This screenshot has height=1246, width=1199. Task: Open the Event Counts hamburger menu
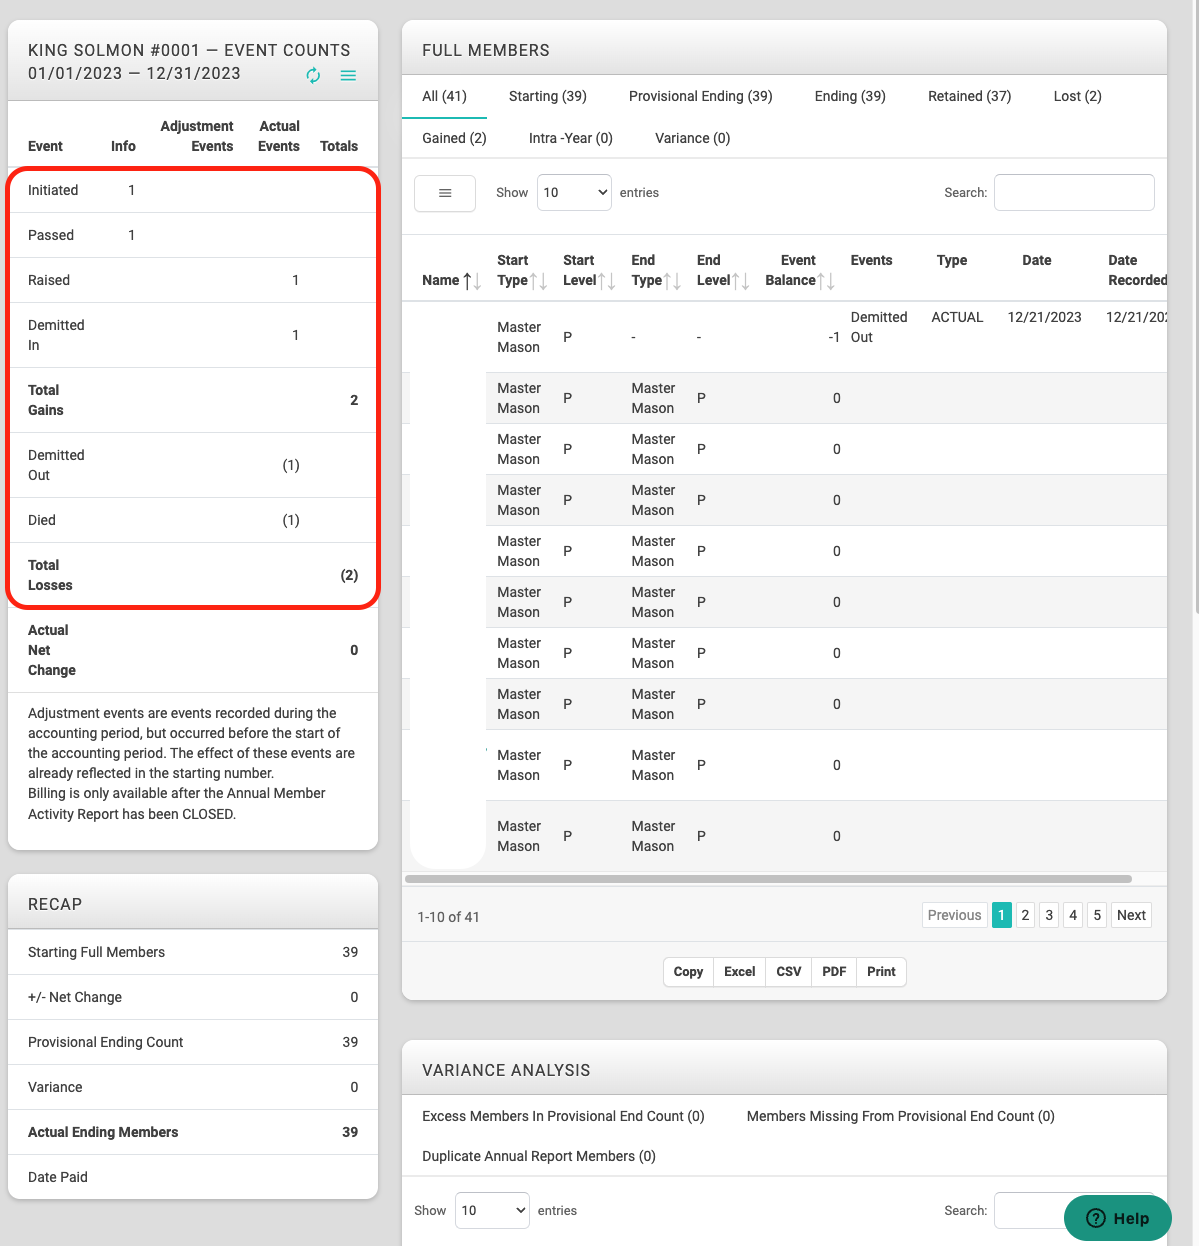click(x=348, y=76)
